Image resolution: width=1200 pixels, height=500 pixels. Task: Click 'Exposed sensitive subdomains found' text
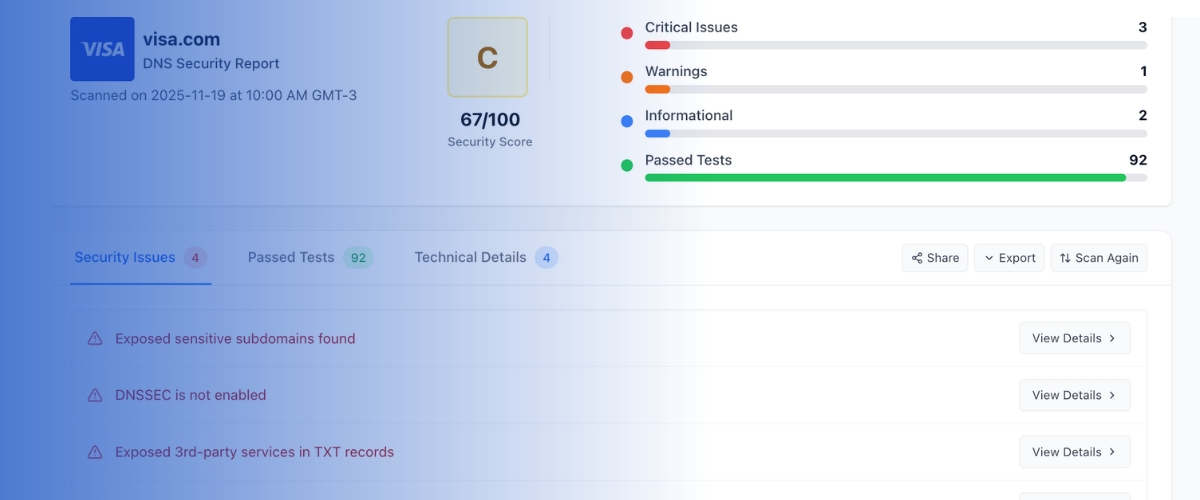click(x=235, y=339)
